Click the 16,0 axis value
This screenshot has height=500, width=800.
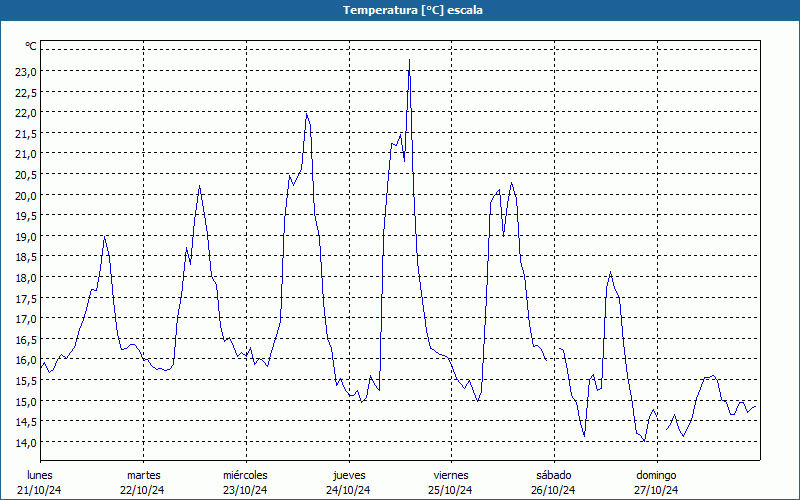tap(26, 360)
